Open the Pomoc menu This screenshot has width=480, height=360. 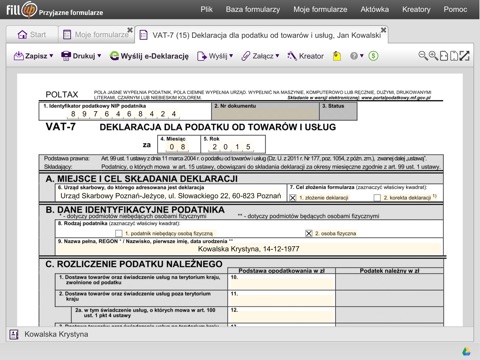point(455,9)
